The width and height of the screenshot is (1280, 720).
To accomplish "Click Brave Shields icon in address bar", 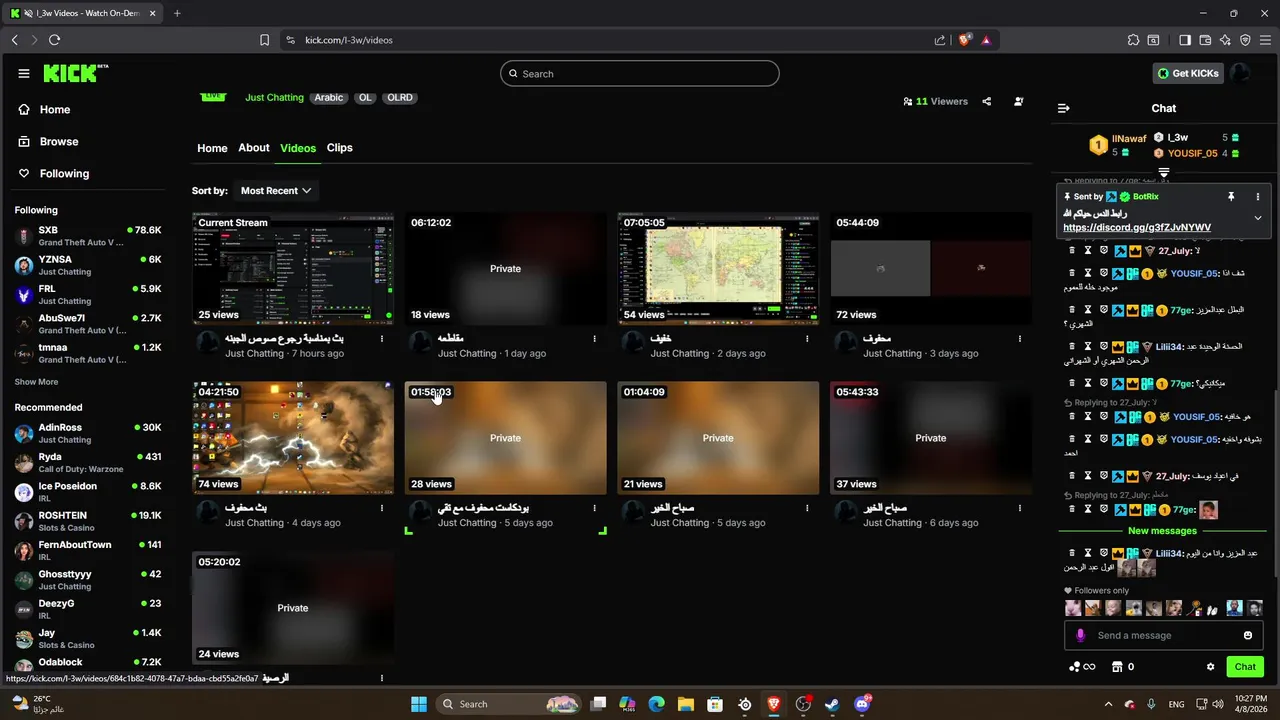I will coord(965,40).
